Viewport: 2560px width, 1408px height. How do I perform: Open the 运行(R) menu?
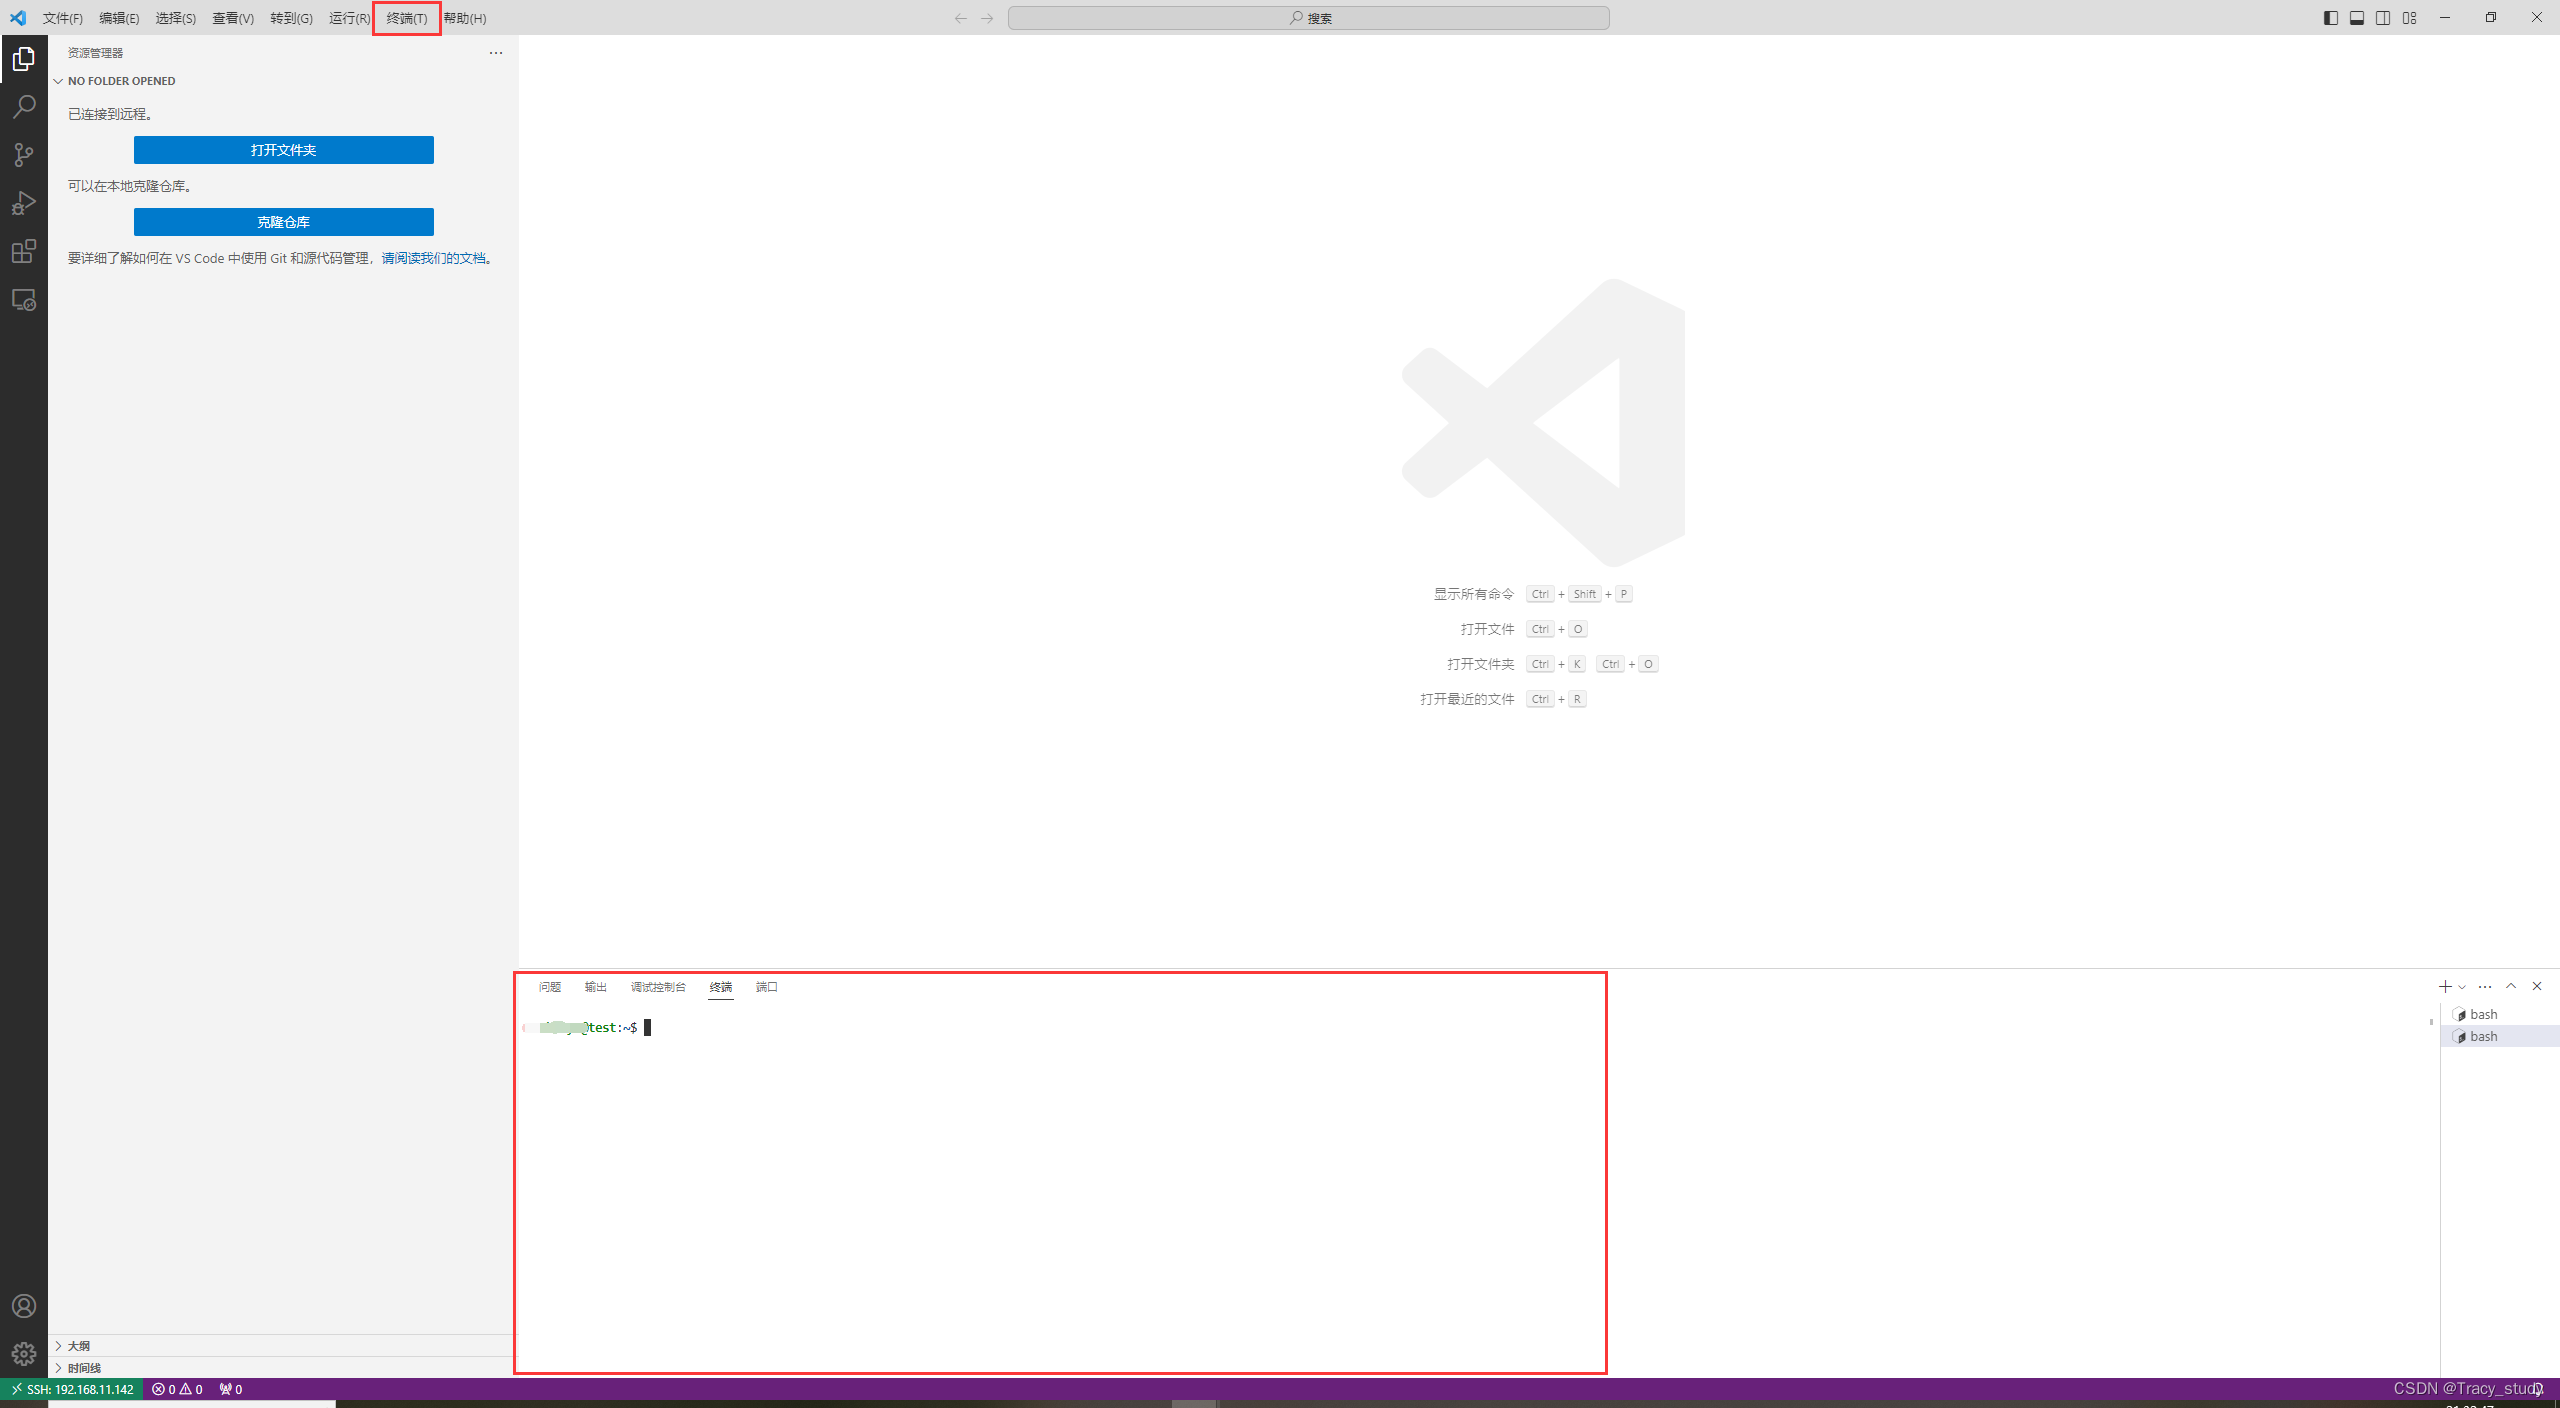tap(349, 18)
